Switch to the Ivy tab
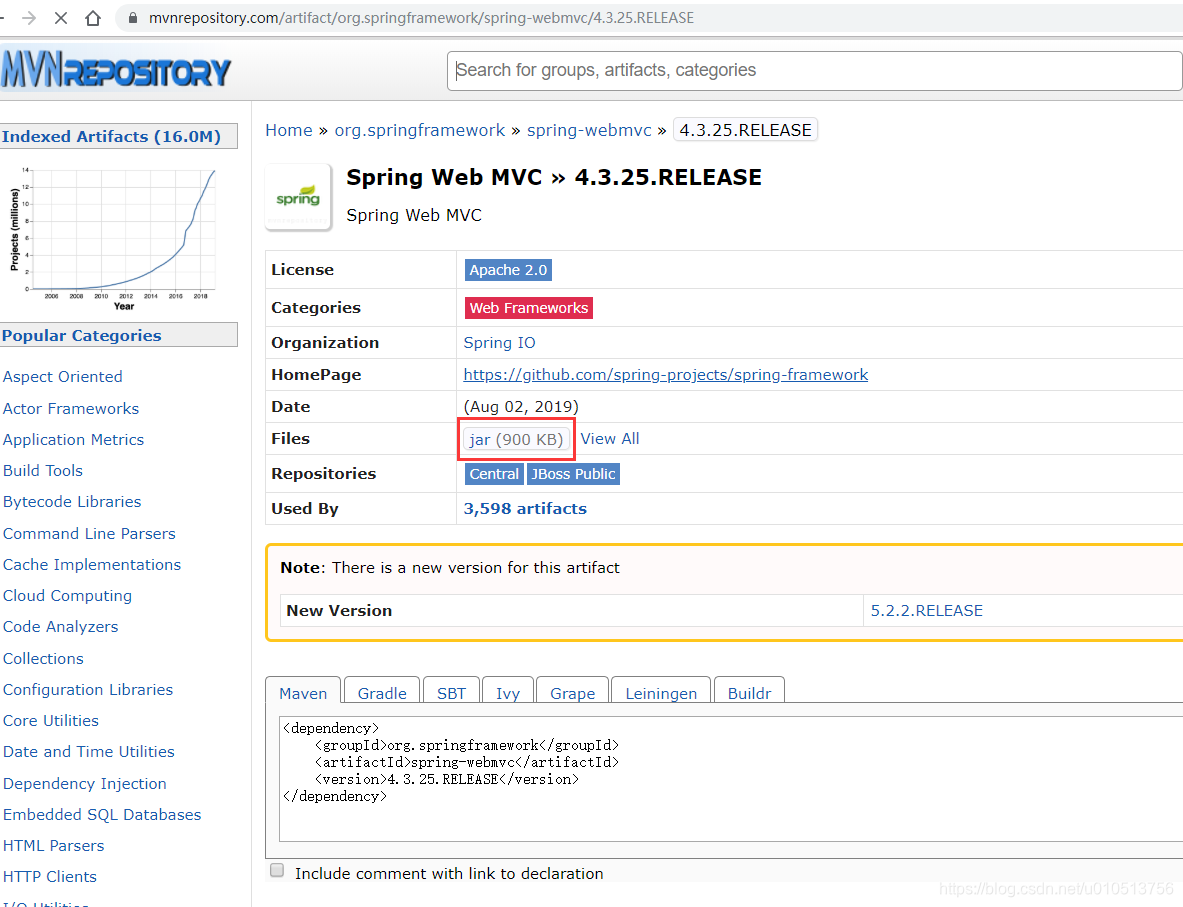Viewport: 1183px width, 907px height. click(x=508, y=693)
